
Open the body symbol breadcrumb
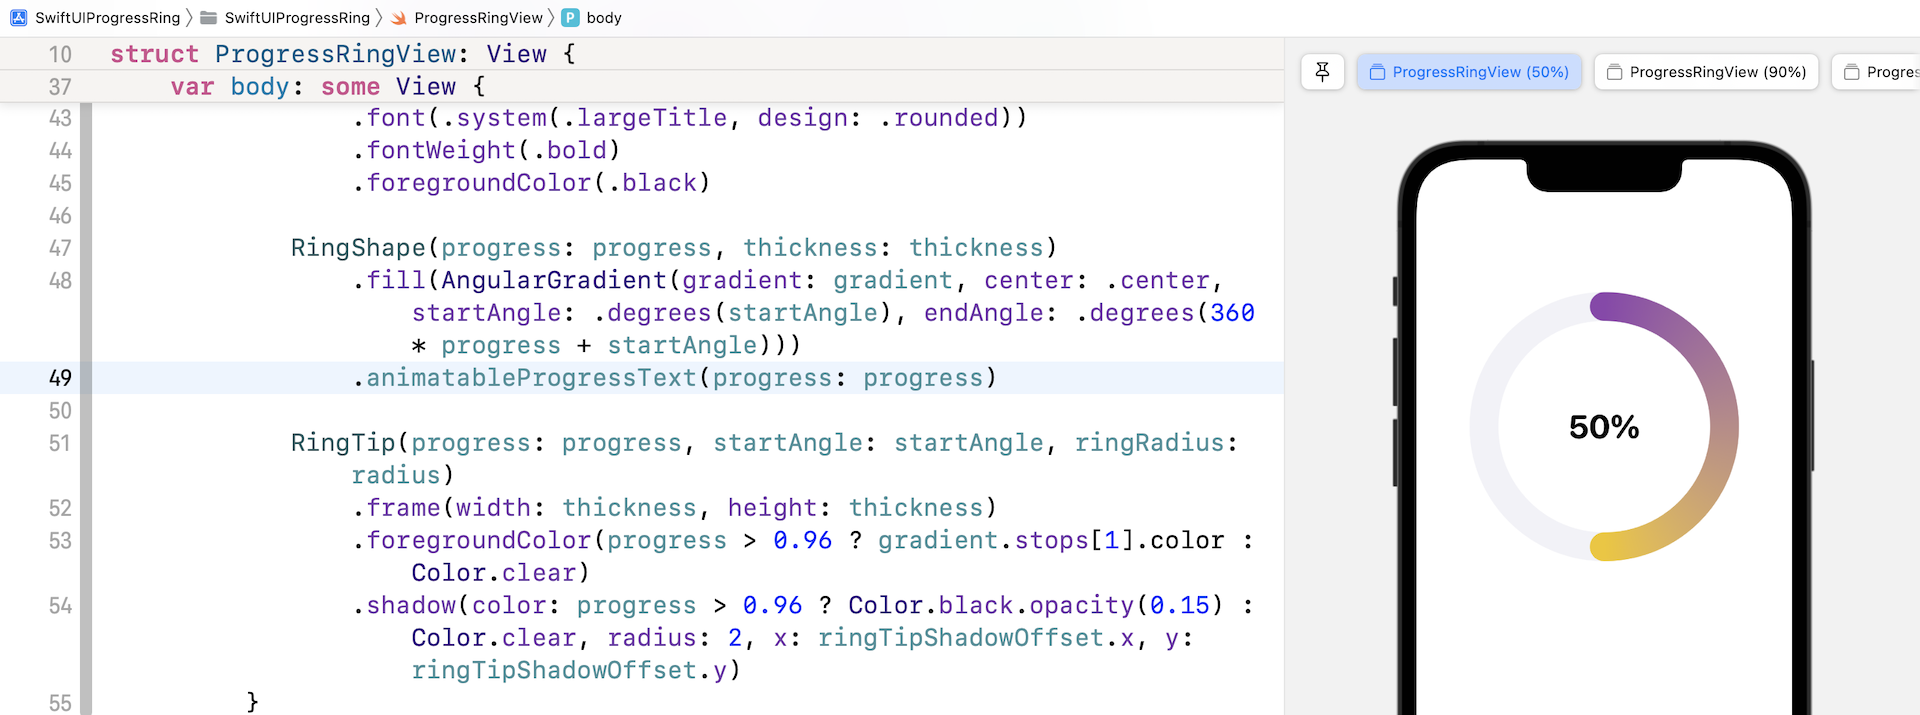click(x=604, y=18)
